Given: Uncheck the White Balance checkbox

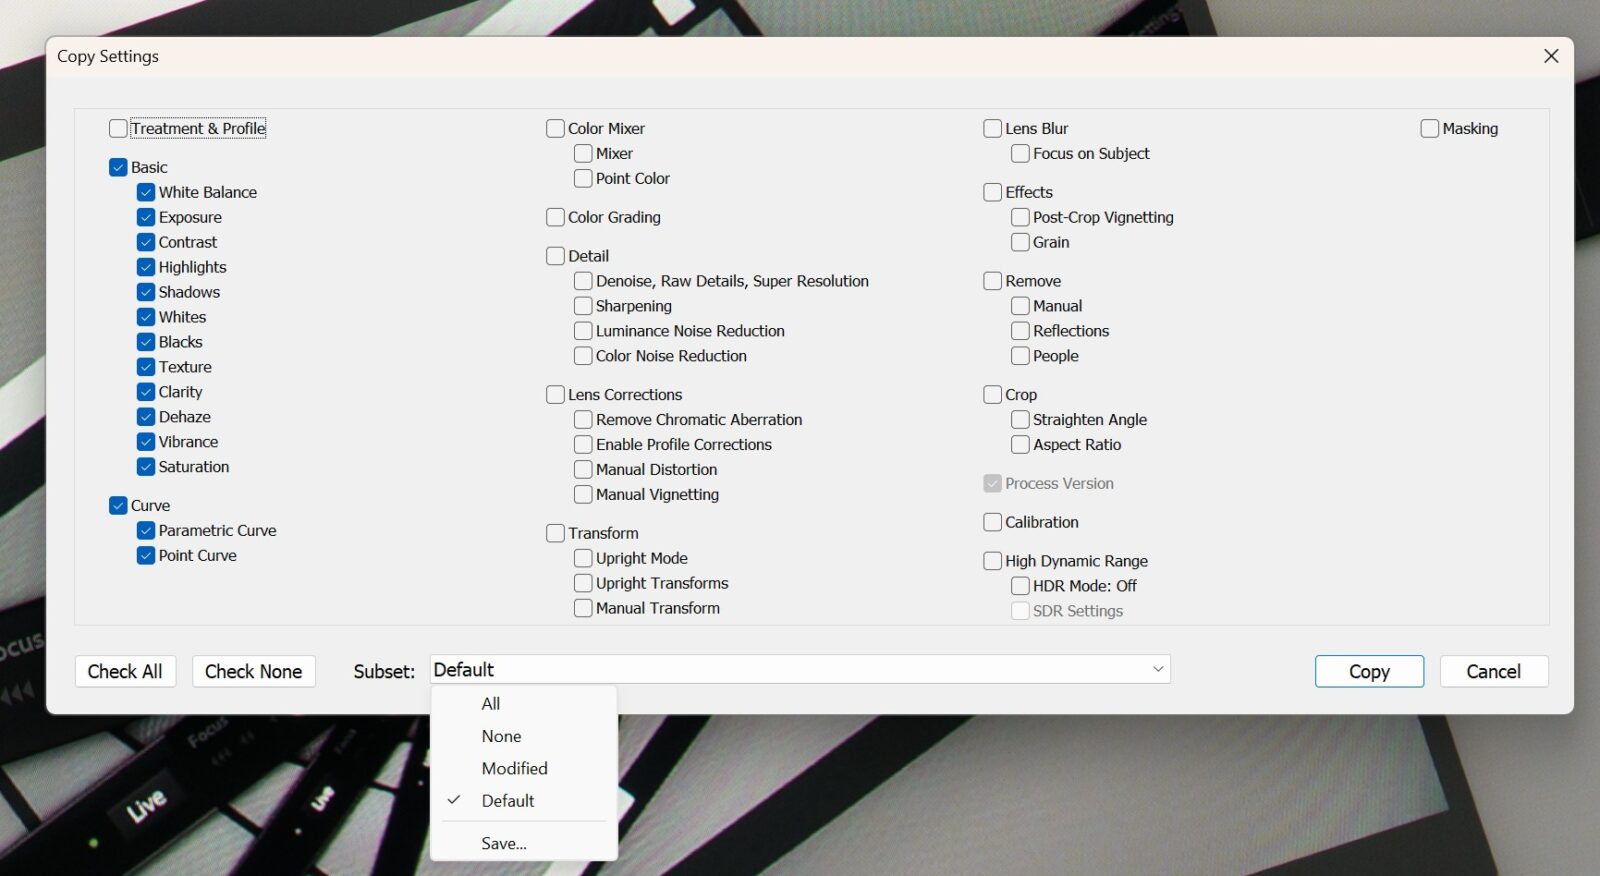Looking at the screenshot, I should pyautogui.click(x=146, y=192).
